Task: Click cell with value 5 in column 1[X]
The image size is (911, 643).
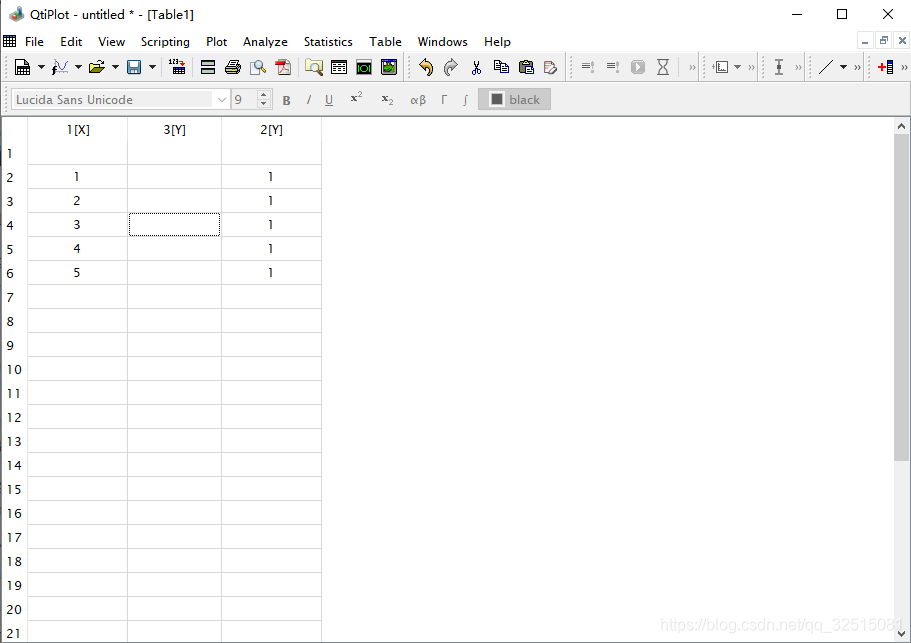Action: click(77, 272)
